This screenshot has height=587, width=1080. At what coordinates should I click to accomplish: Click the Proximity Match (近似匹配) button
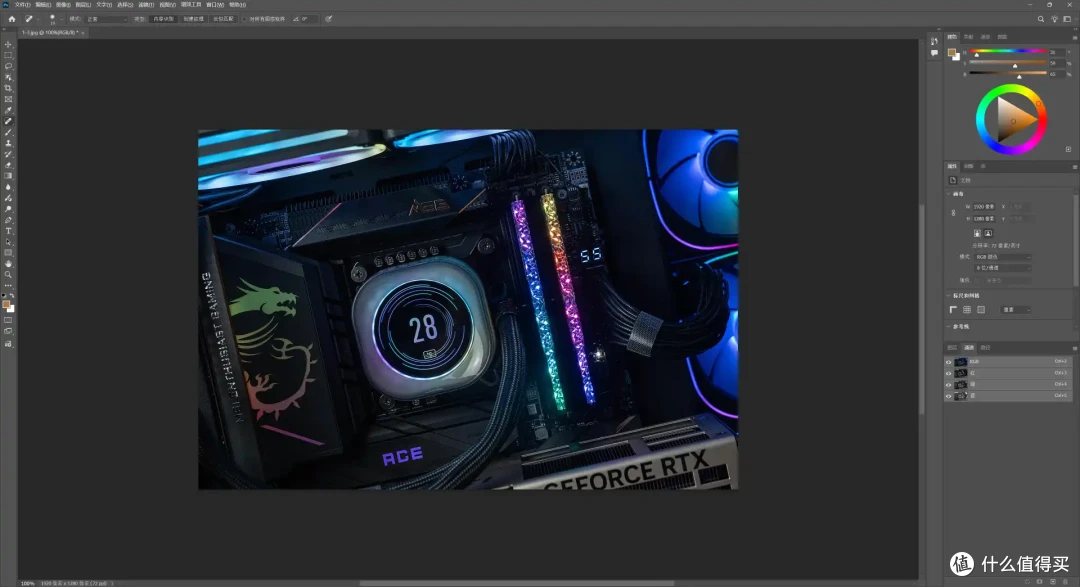(223, 19)
